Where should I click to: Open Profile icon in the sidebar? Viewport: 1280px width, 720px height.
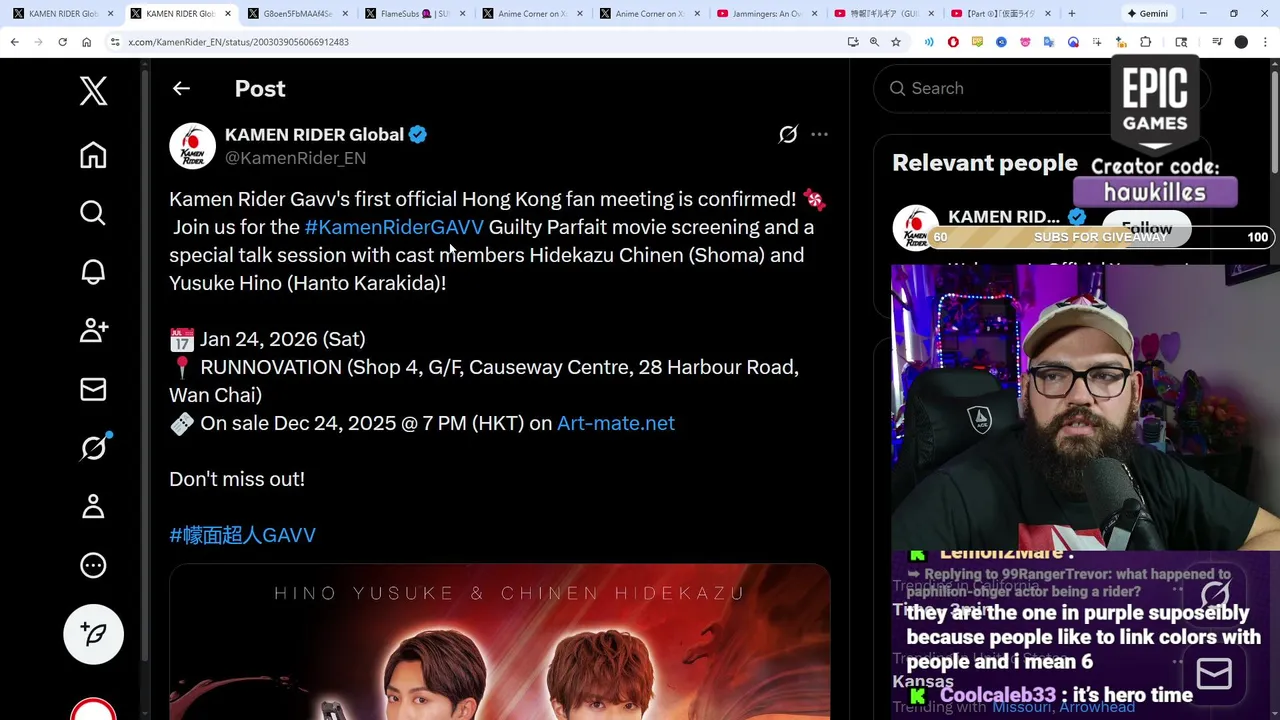click(93, 506)
